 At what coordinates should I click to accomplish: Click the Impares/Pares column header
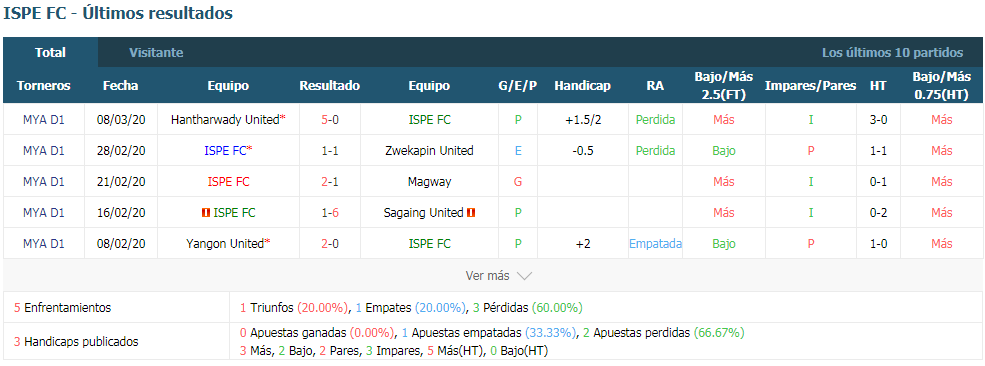tap(810, 86)
